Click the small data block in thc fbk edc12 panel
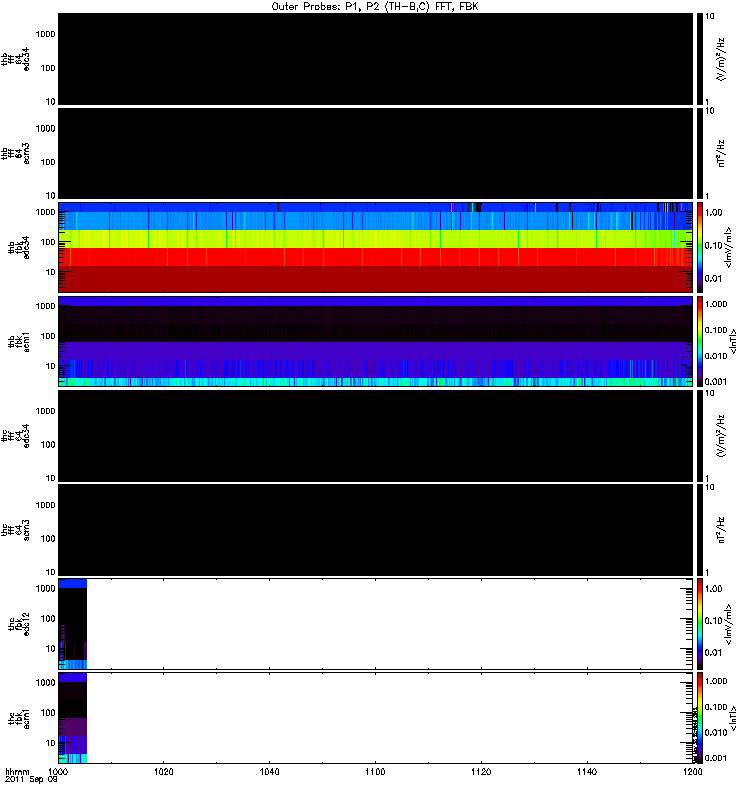Screen dimensions: 750x800 73,624
